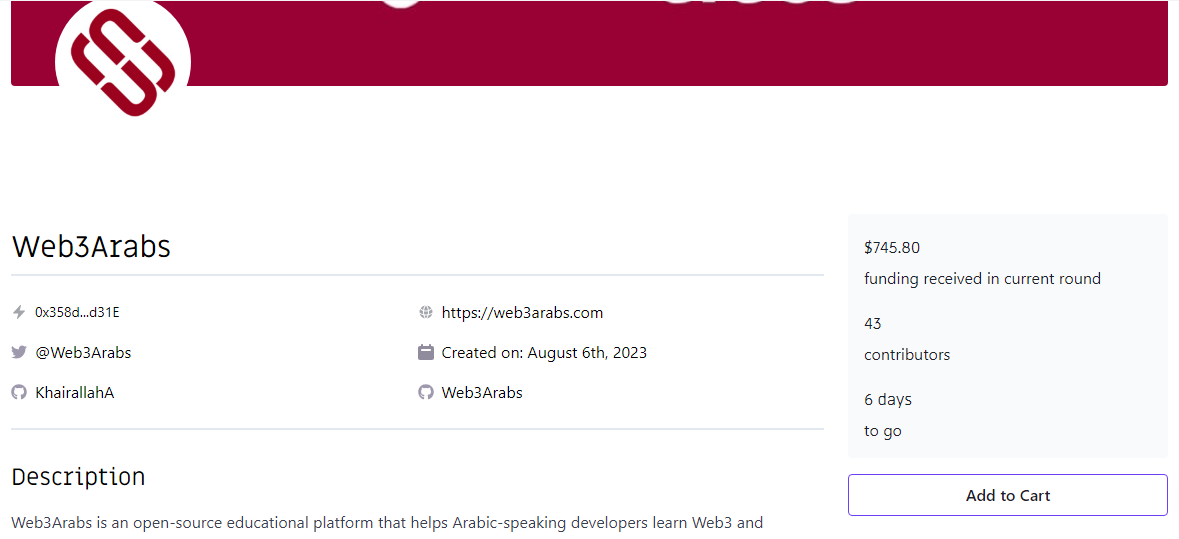Screen dimensions: 1179x539
Task: Click the Add to Cart button
Action: pyautogui.click(x=1008, y=495)
